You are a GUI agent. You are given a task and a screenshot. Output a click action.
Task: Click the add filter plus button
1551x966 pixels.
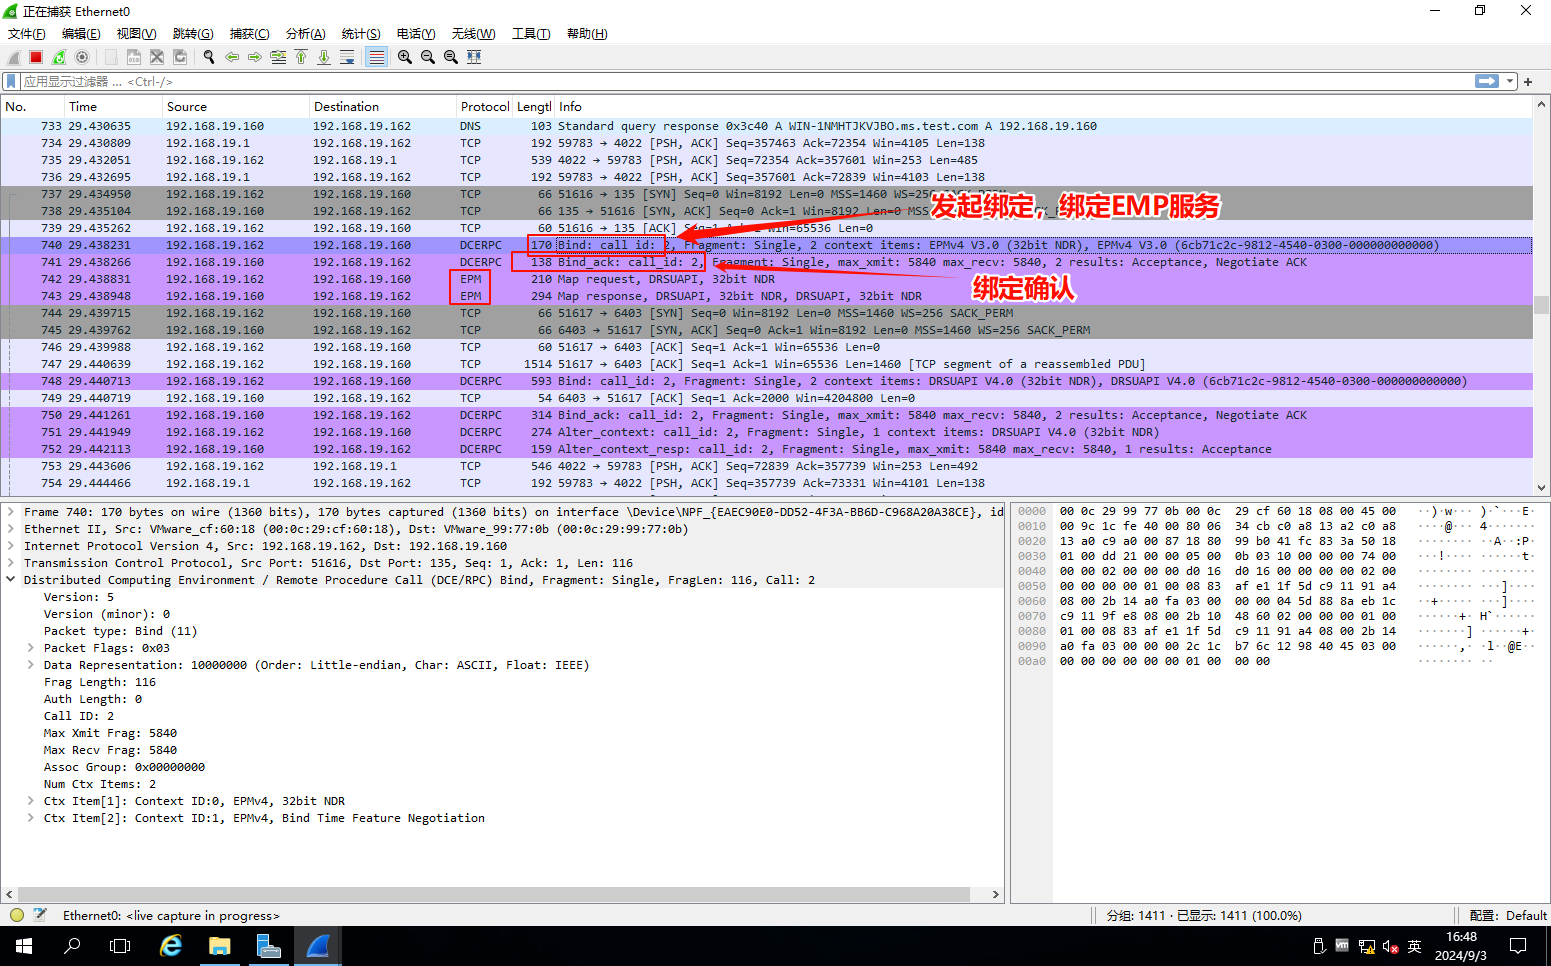[1528, 81]
